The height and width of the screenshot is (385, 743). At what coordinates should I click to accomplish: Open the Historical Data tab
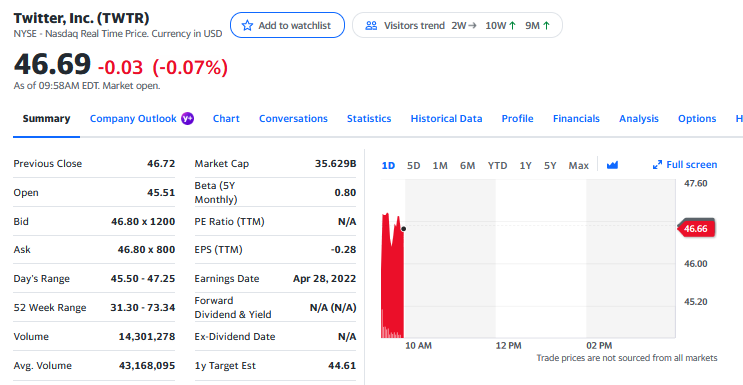coord(446,119)
